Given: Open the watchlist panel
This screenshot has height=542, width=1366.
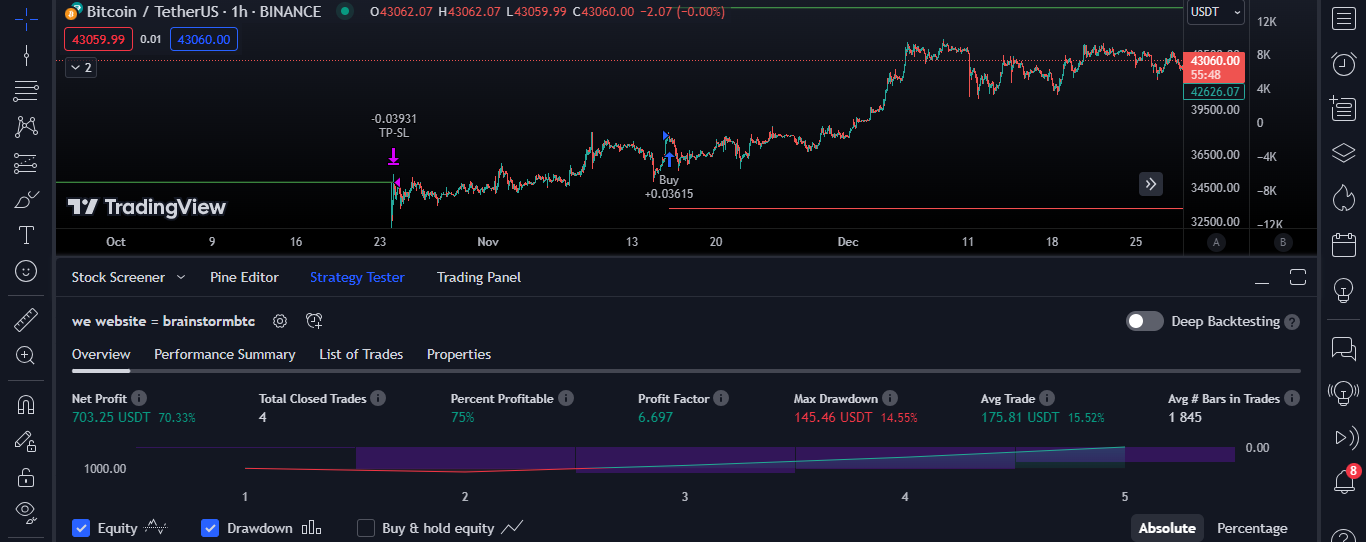Looking at the screenshot, I should click(x=1343, y=18).
